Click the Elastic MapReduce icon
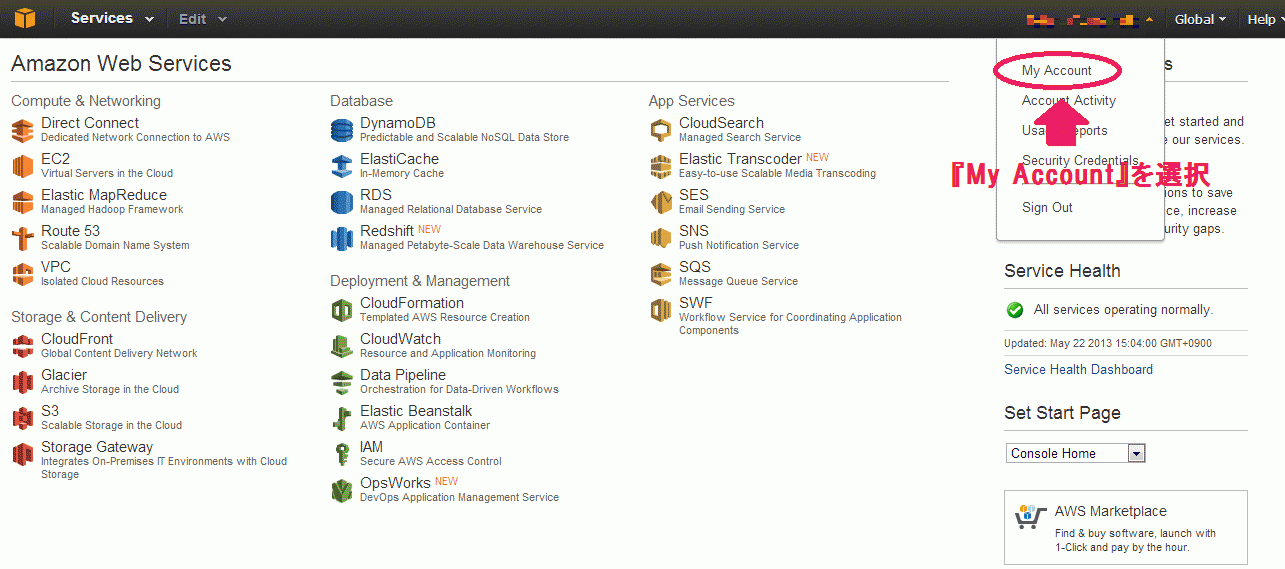 23,202
